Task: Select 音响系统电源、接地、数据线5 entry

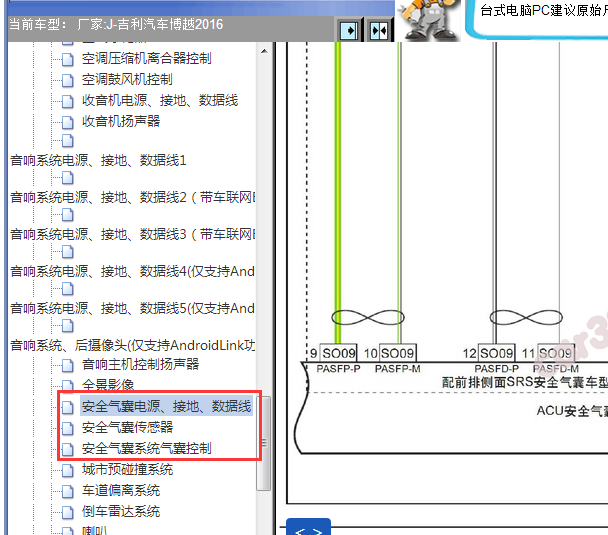Action: 133,308
